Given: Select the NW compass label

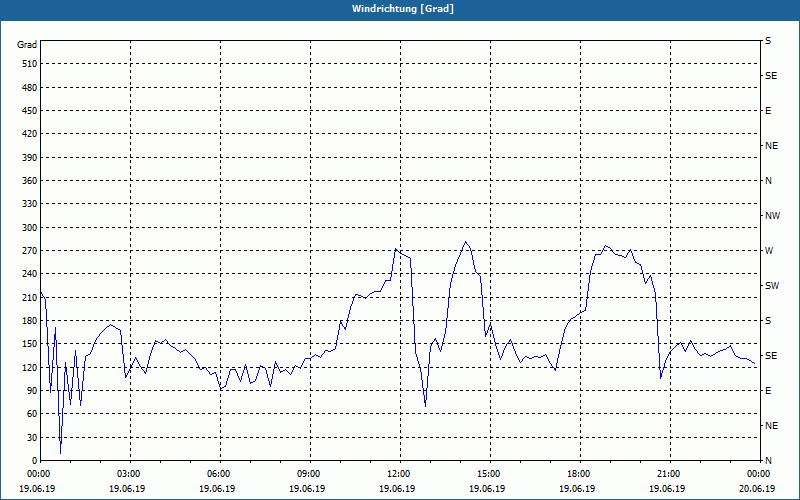Looking at the screenshot, I should point(772,216).
